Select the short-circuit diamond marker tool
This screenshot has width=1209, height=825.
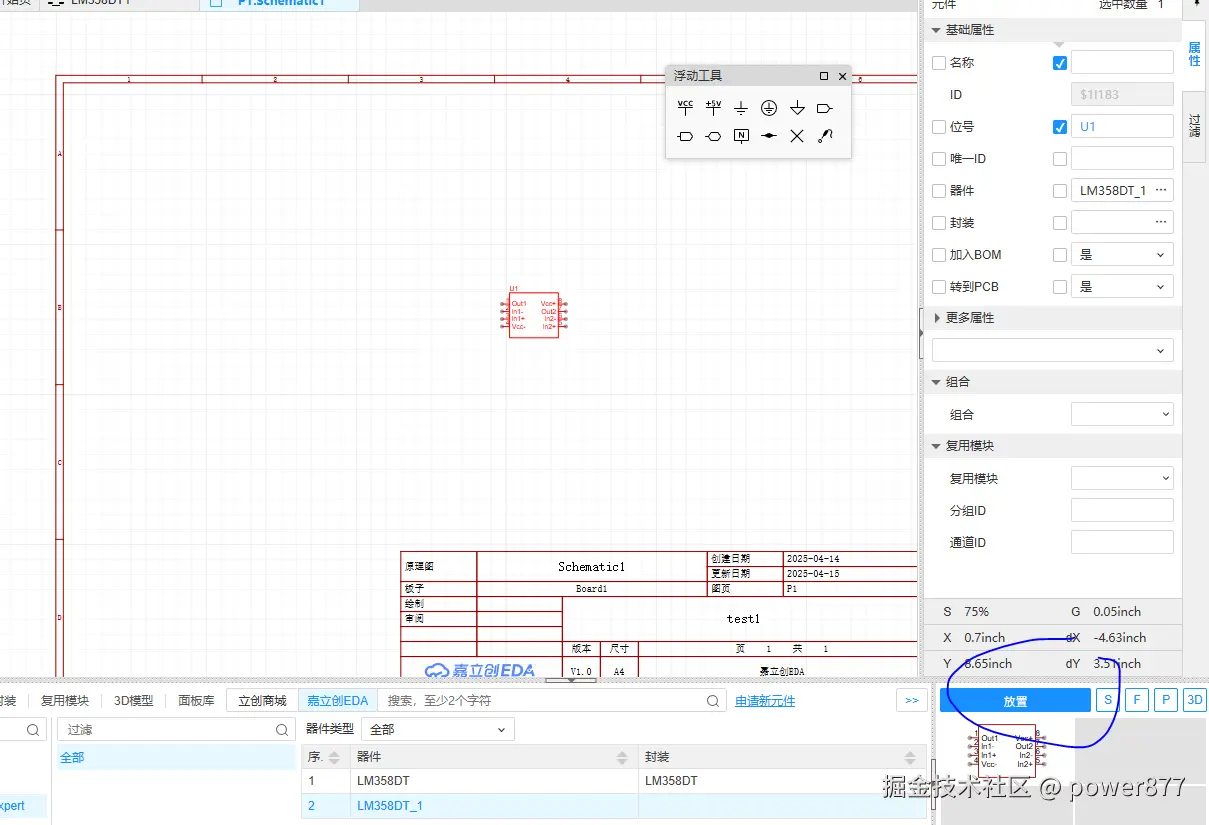click(769, 136)
